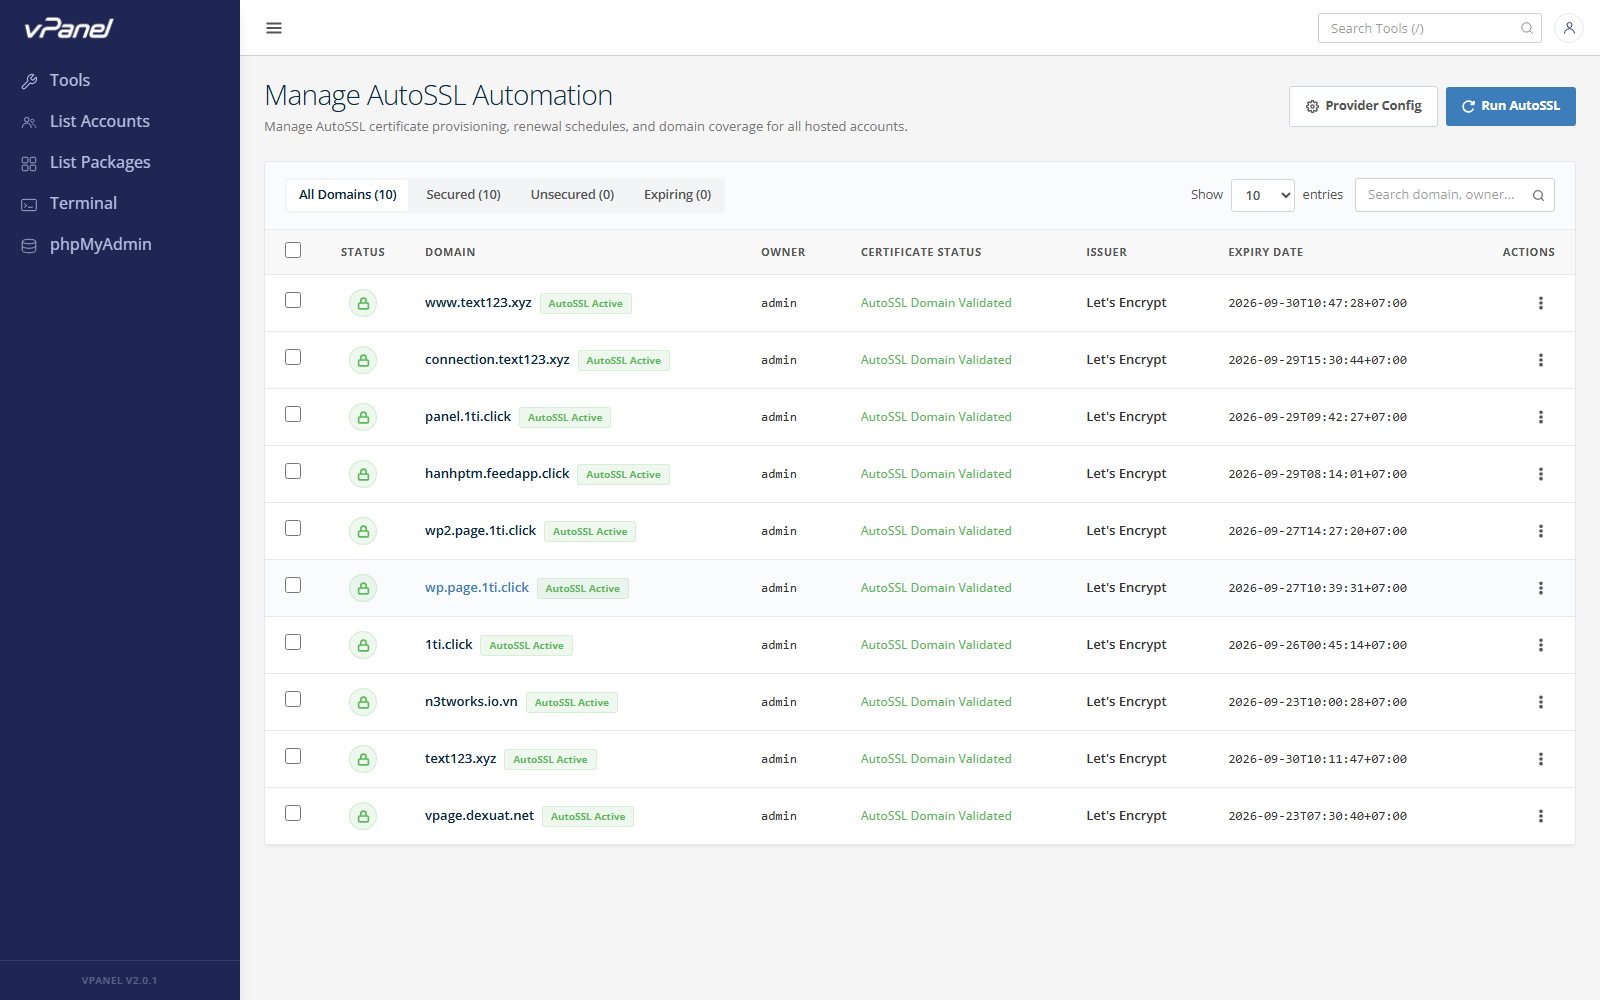Click the lock status icon for 1ti.click

tap(363, 645)
